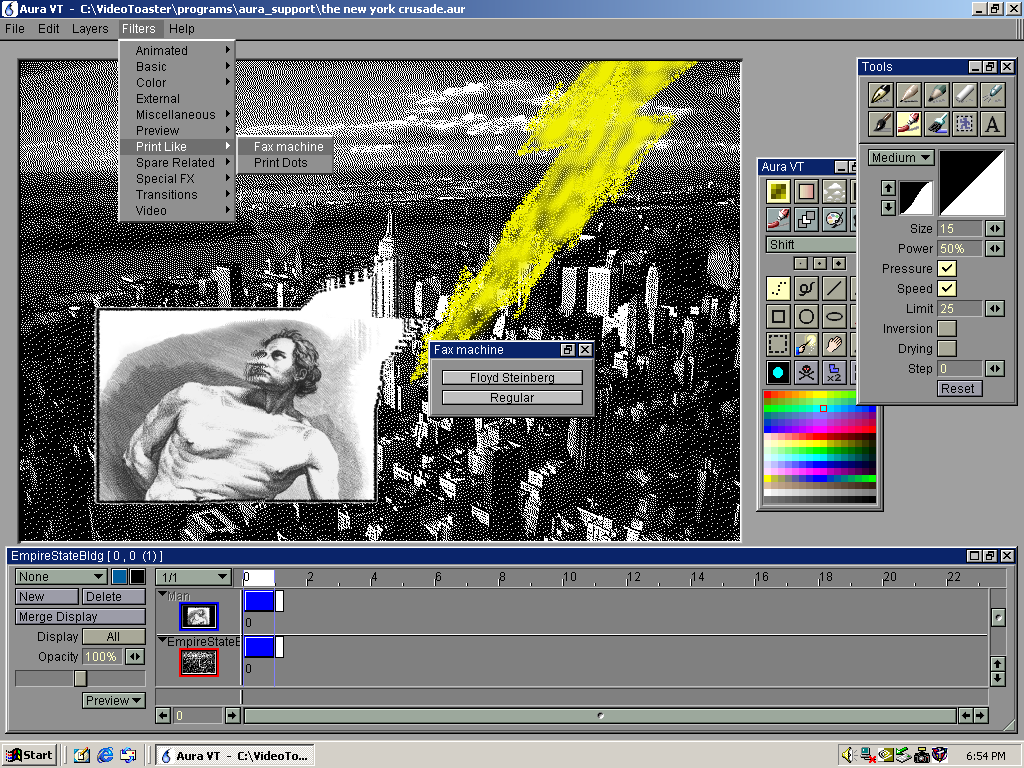Open the 1/1 timeline scale dropdown
Image resolution: width=1024 pixels, height=768 pixels.
(x=193, y=577)
